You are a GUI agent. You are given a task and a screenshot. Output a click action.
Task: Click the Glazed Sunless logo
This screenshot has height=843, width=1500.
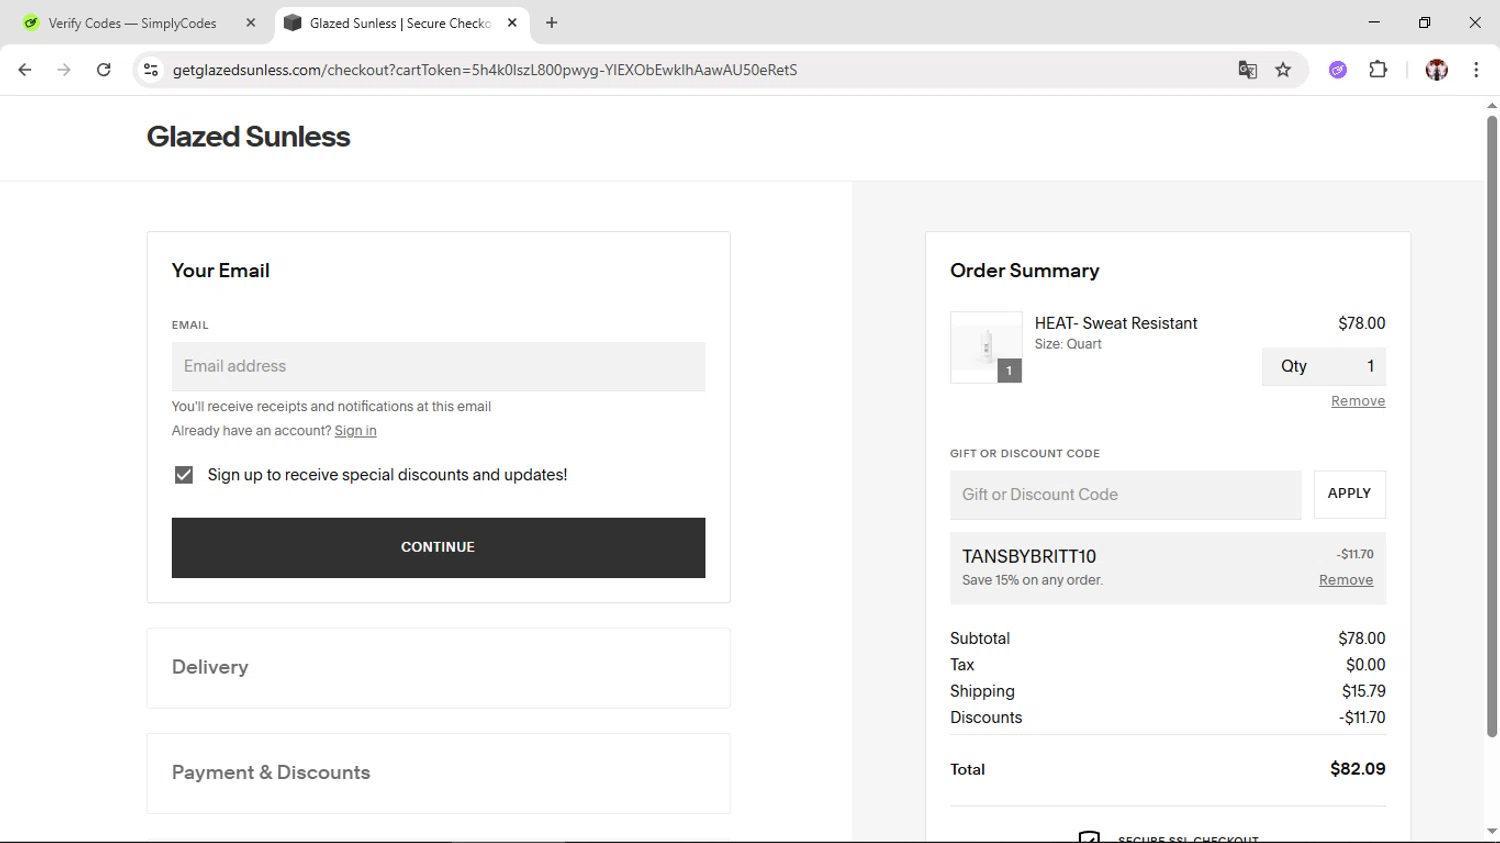tap(248, 137)
